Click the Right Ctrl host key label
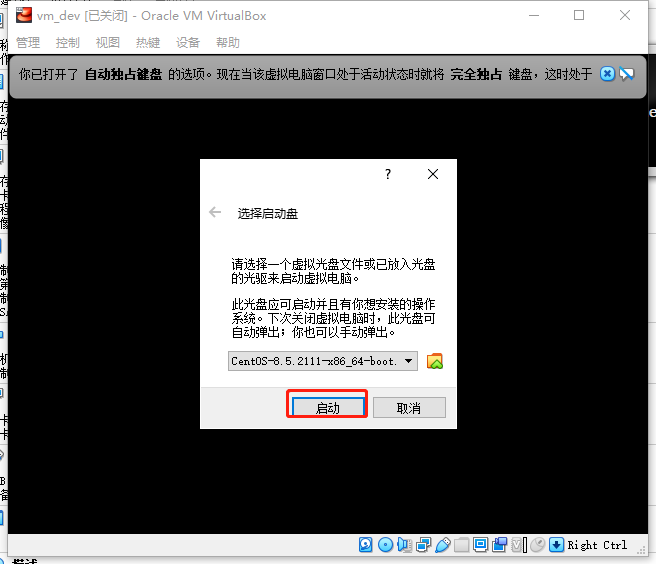The height and width of the screenshot is (564, 656). pyautogui.click(x=597, y=545)
